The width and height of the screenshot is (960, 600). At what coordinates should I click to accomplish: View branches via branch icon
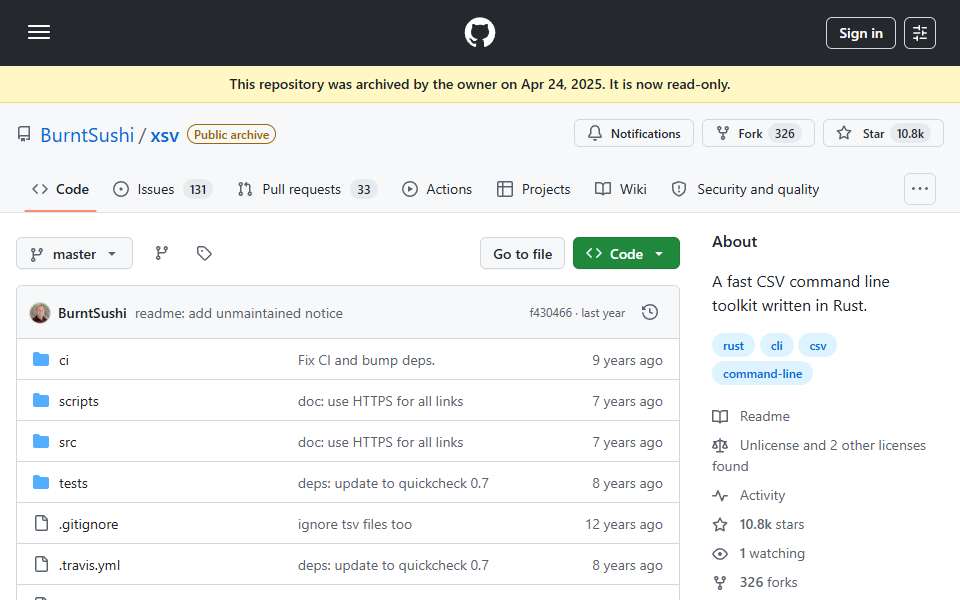tap(162, 253)
